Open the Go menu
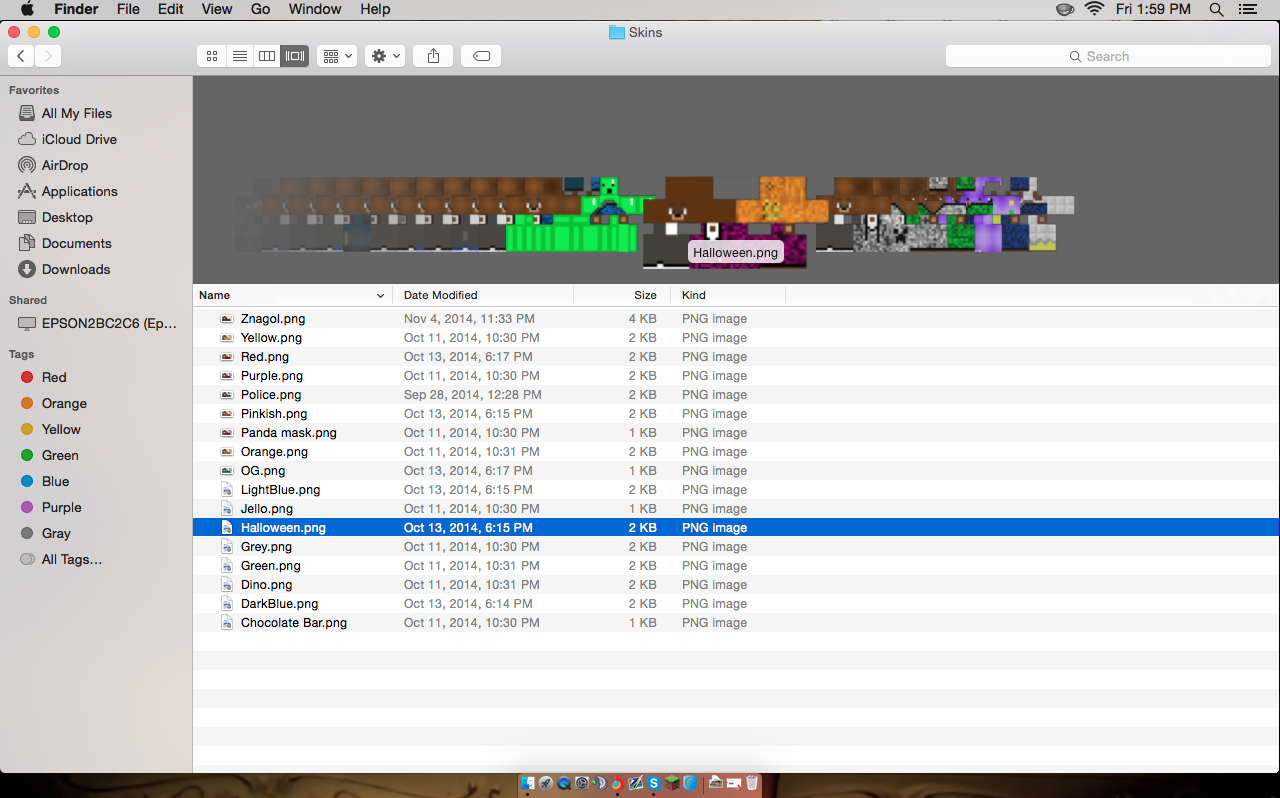This screenshot has height=798, width=1280. click(261, 9)
